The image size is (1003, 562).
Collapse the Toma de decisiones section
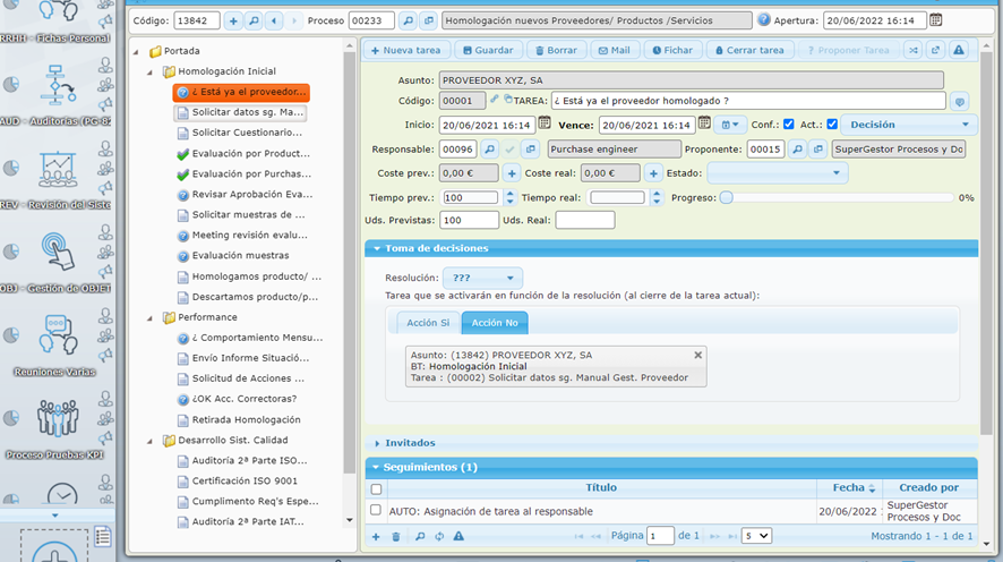[377, 249]
